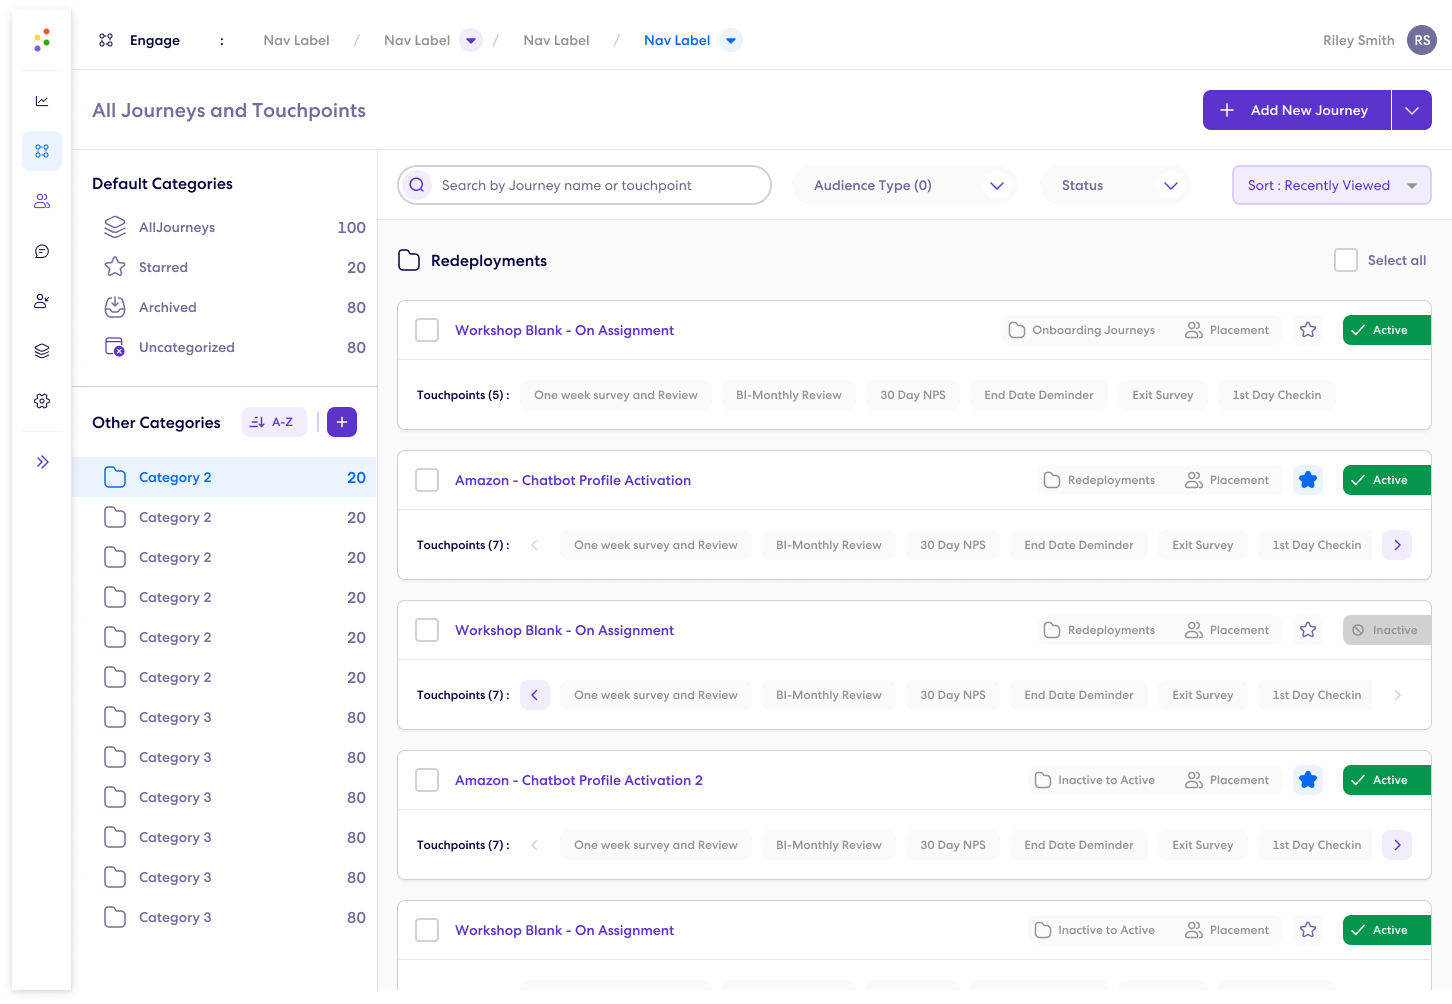Toggle A-Z sort for Other Categories

(x=274, y=422)
